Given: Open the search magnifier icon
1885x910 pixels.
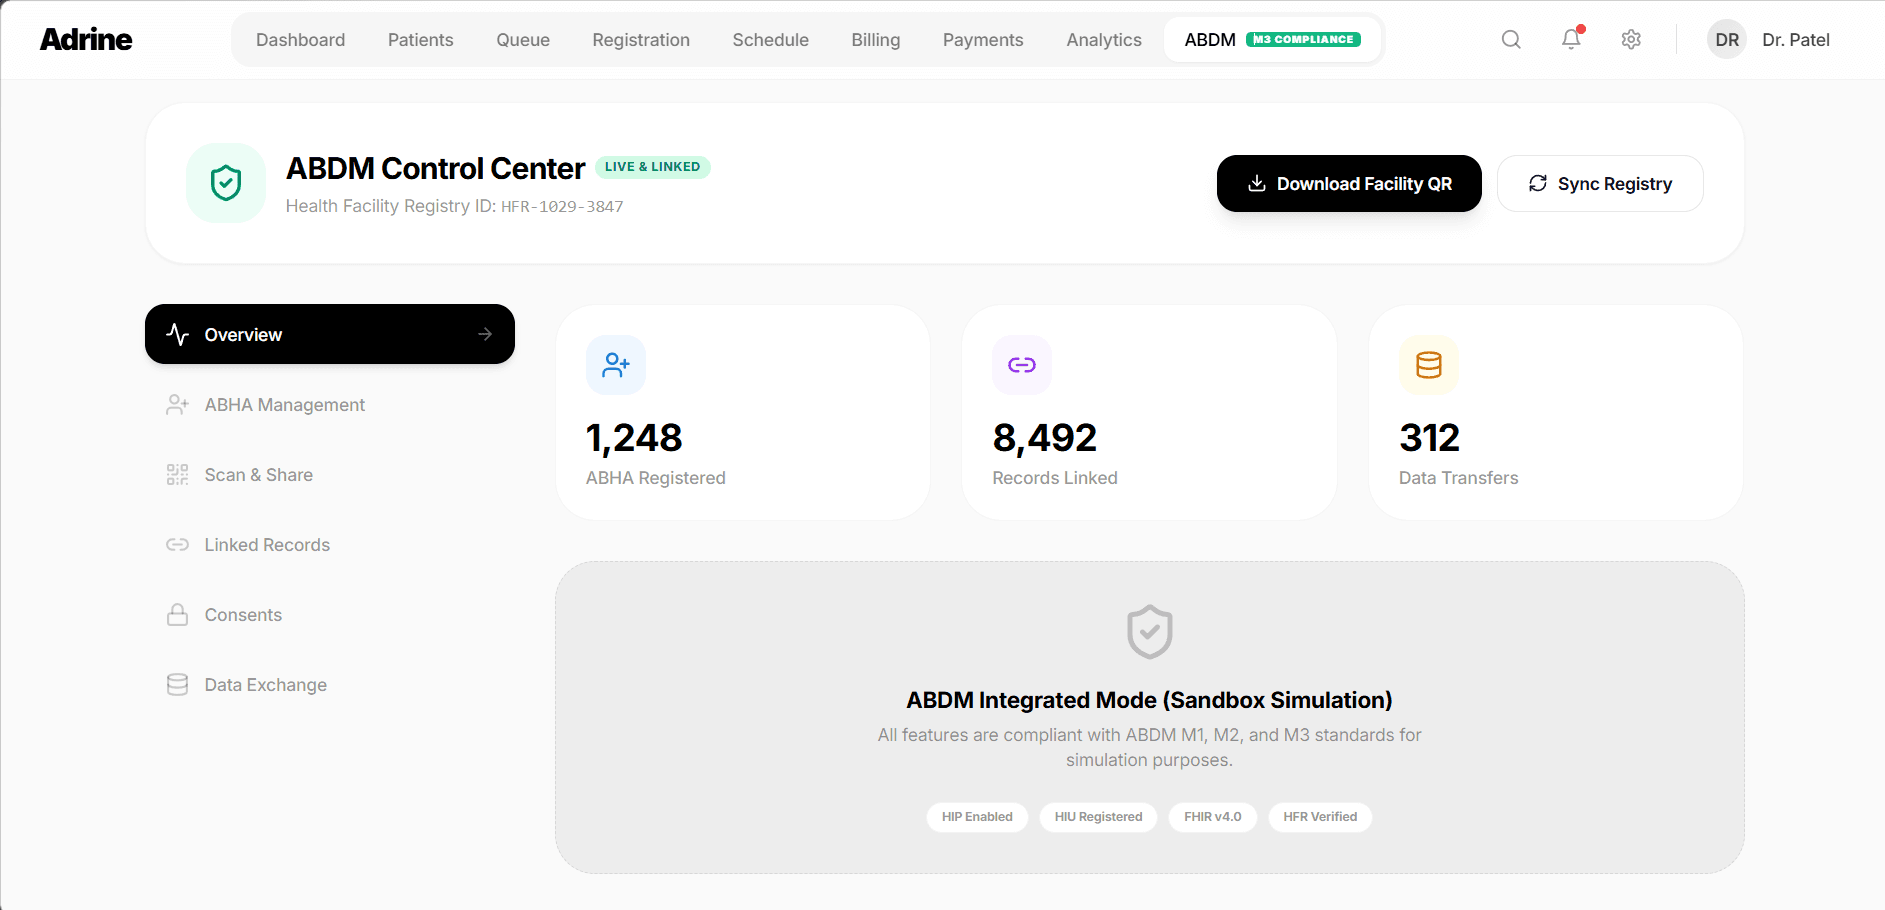Looking at the screenshot, I should pyautogui.click(x=1511, y=39).
